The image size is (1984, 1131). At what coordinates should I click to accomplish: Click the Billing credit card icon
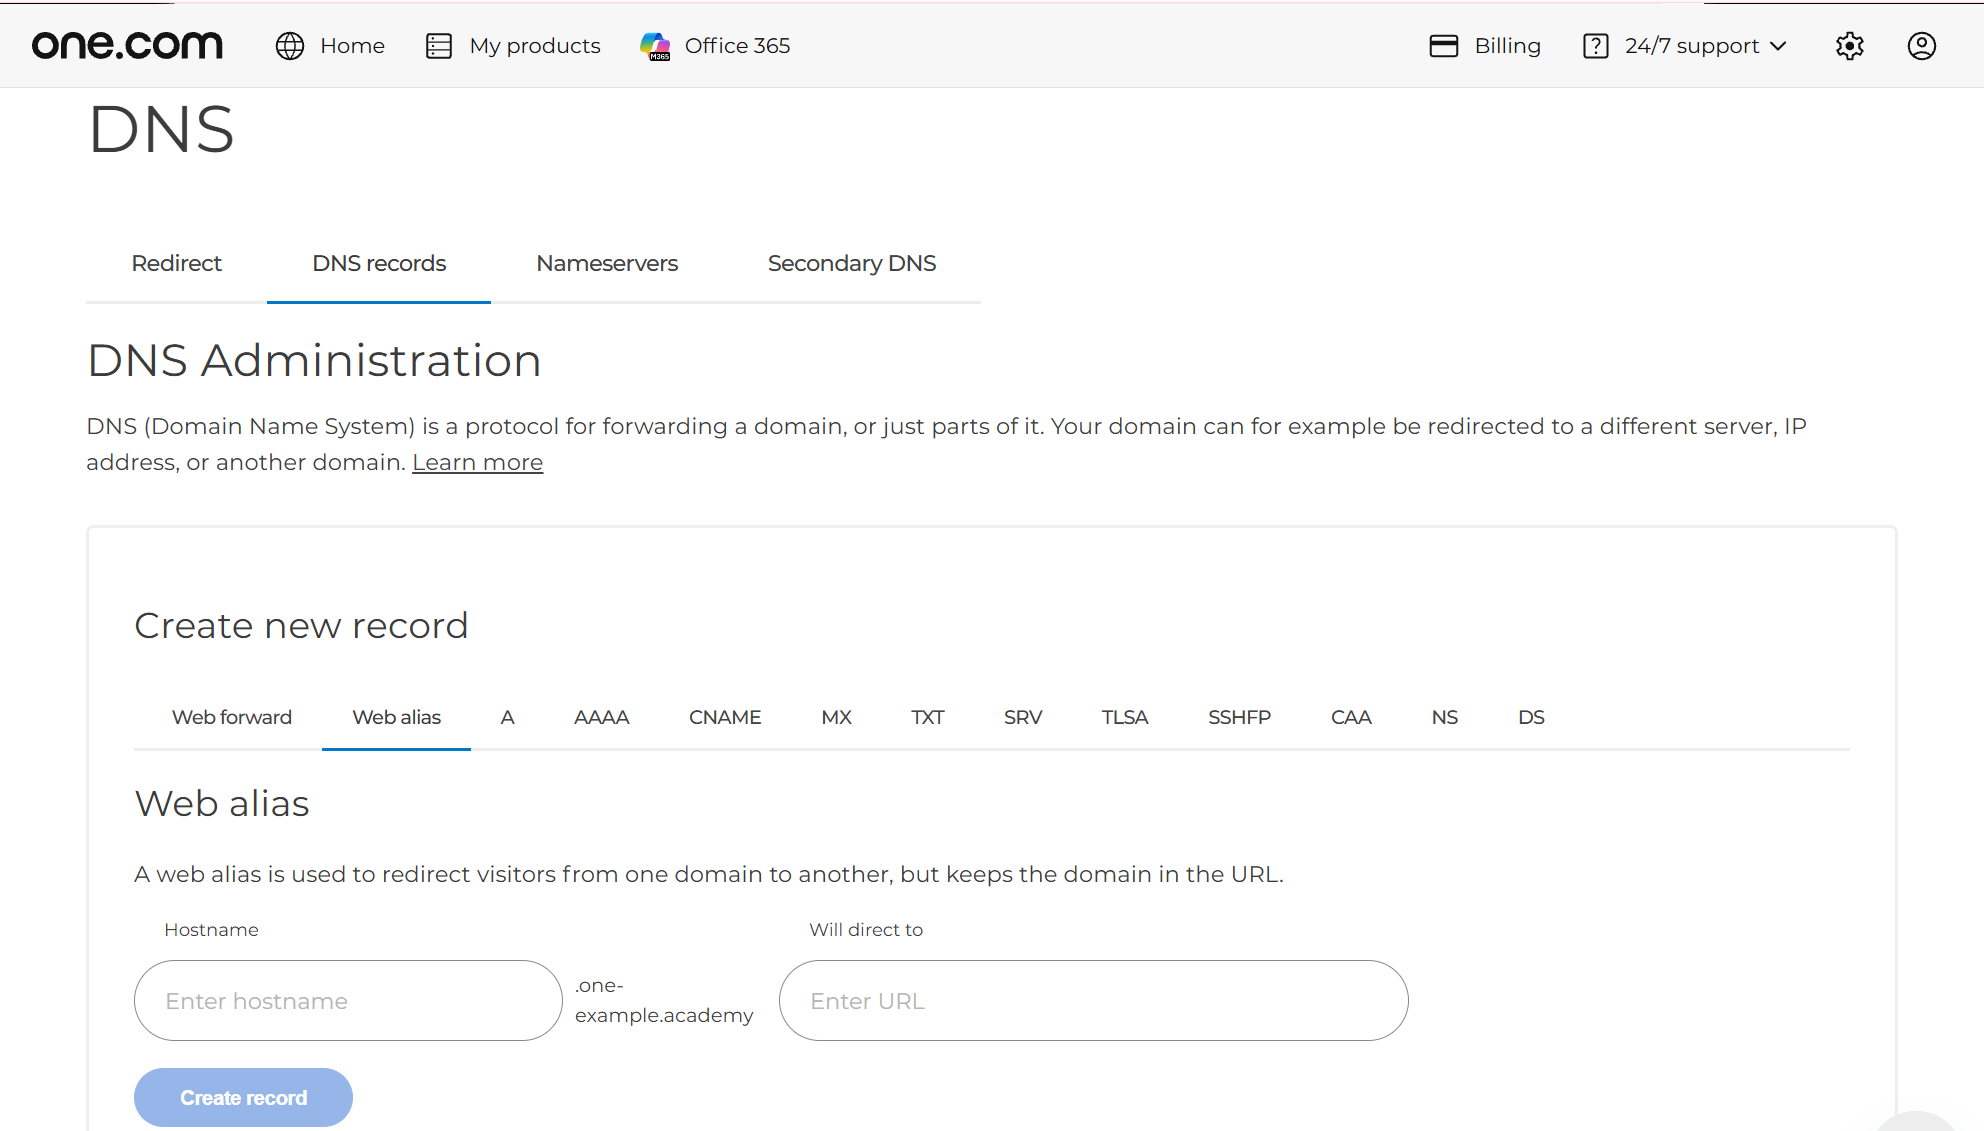1444,46
